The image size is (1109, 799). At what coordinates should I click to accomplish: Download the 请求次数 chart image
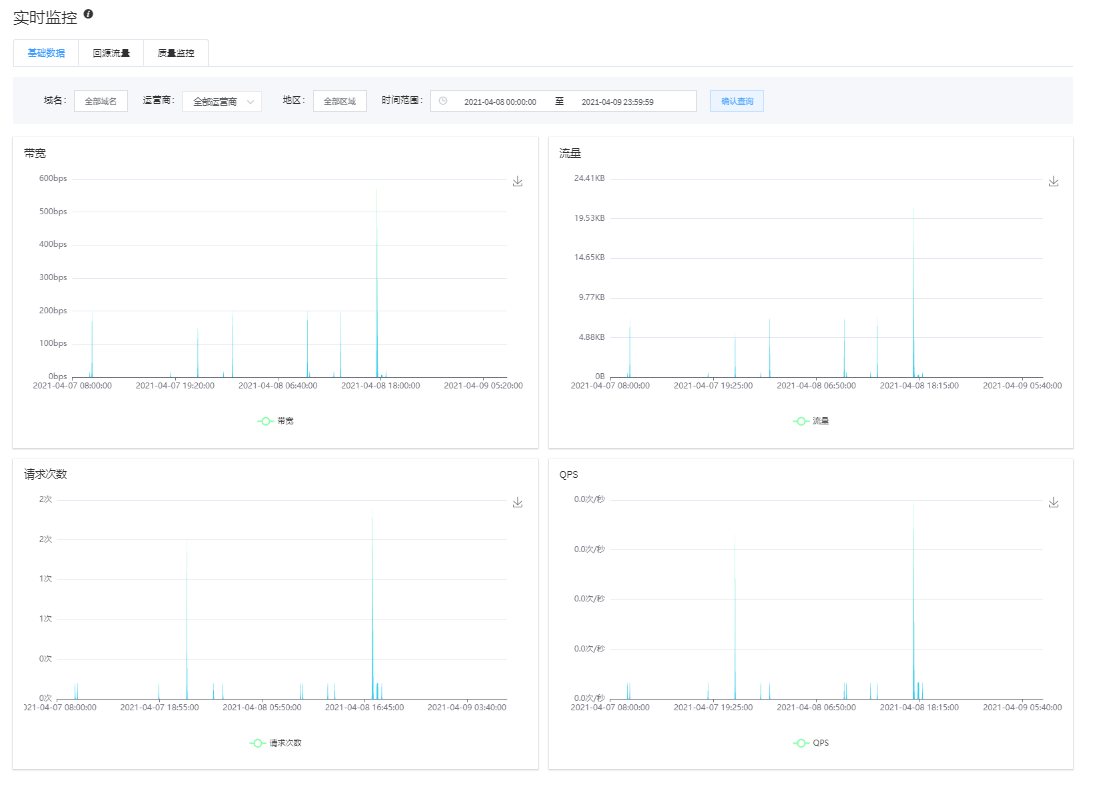(517, 503)
